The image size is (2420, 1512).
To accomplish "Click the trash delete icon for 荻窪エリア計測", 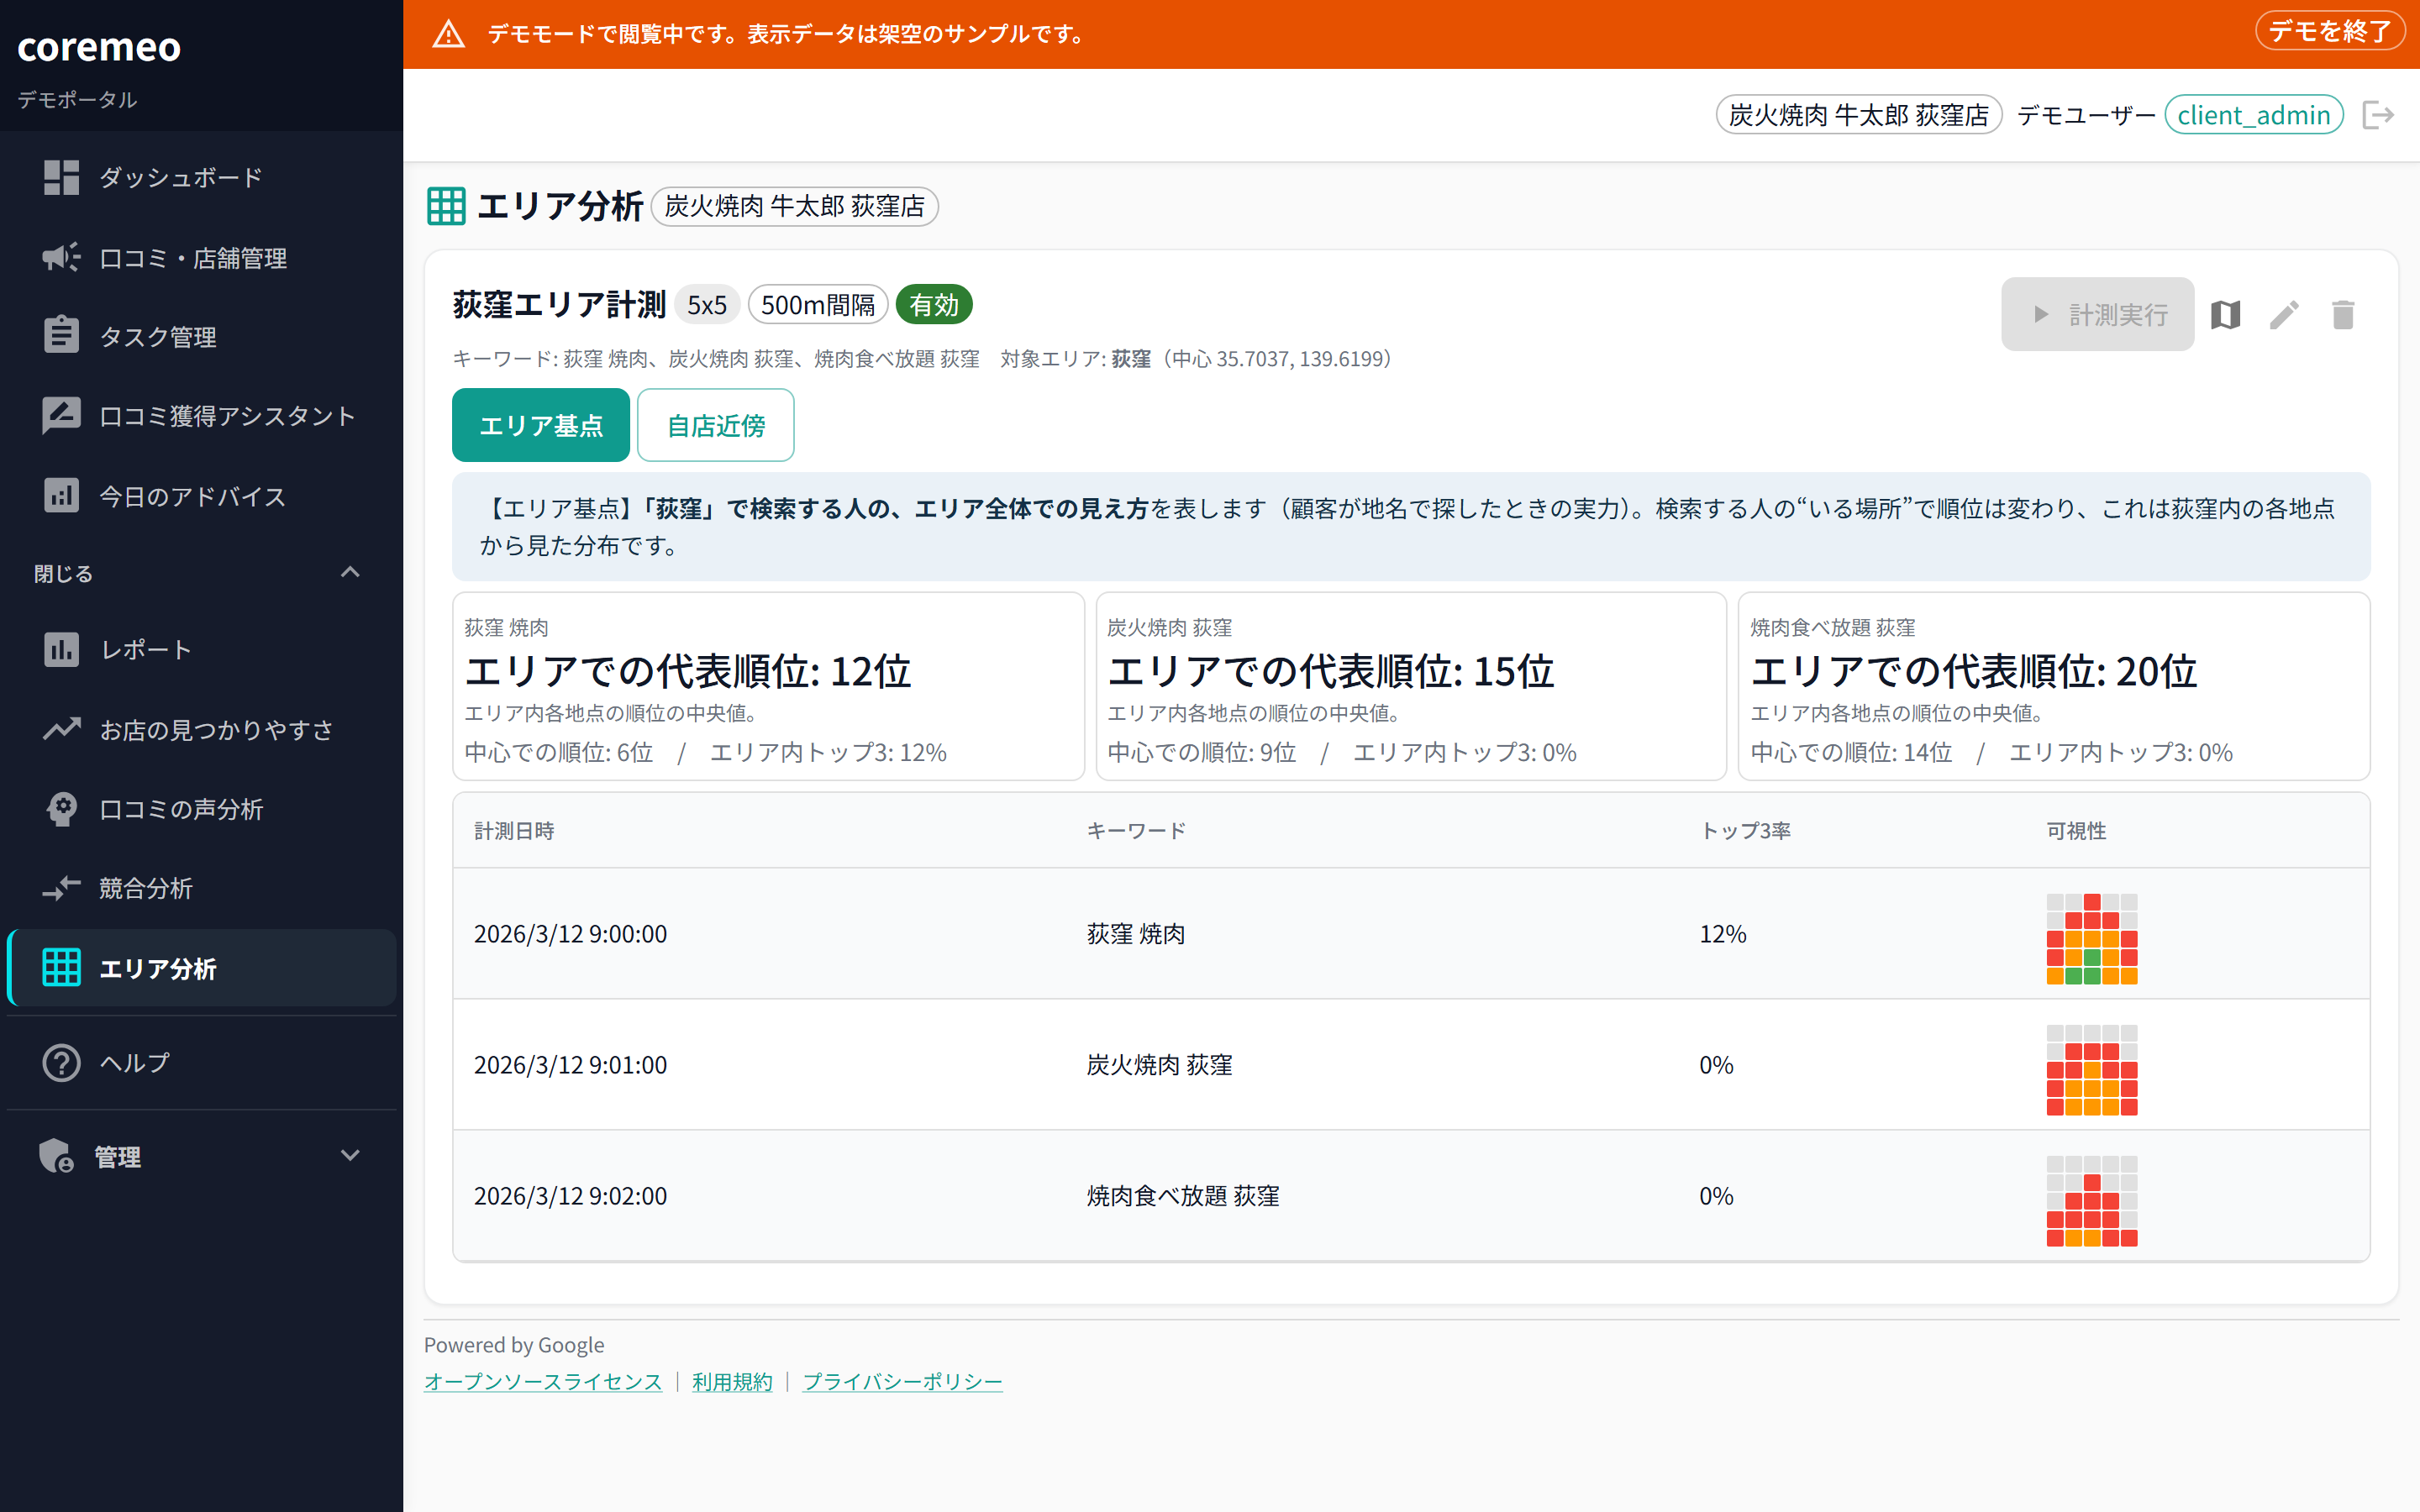I will point(2343,315).
